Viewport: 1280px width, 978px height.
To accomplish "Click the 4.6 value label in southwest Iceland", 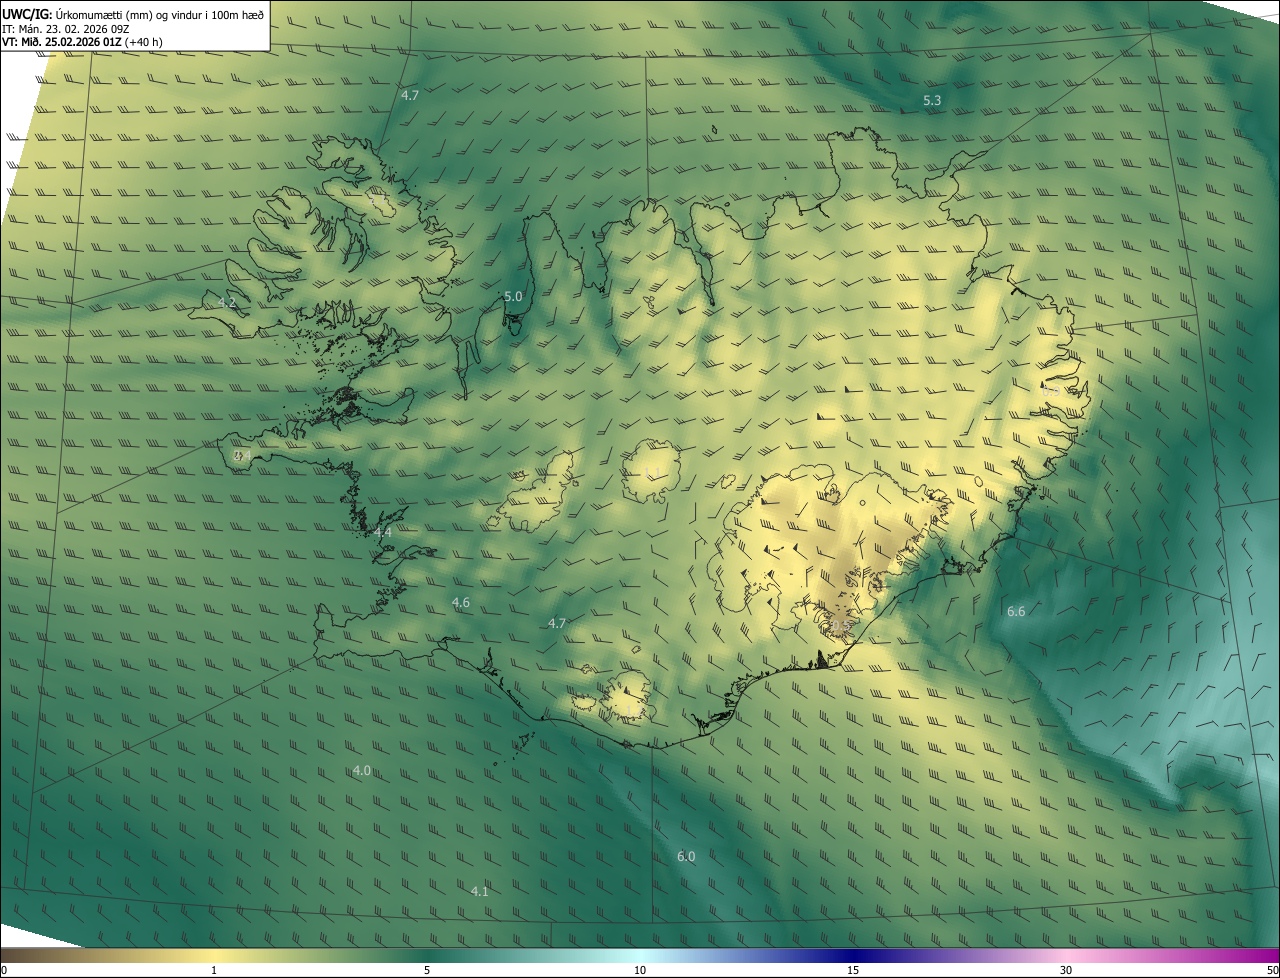I will click(x=461, y=603).
